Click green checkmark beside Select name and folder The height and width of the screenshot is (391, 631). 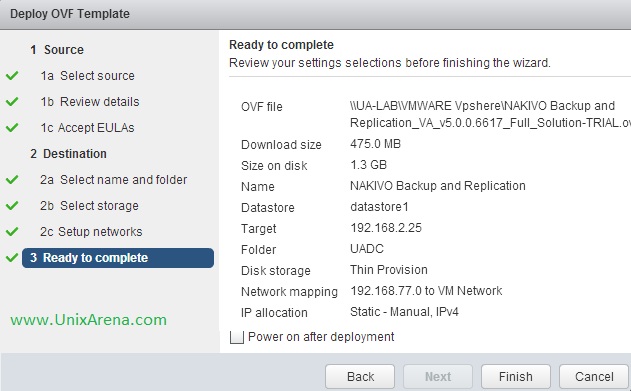pos(12,179)
